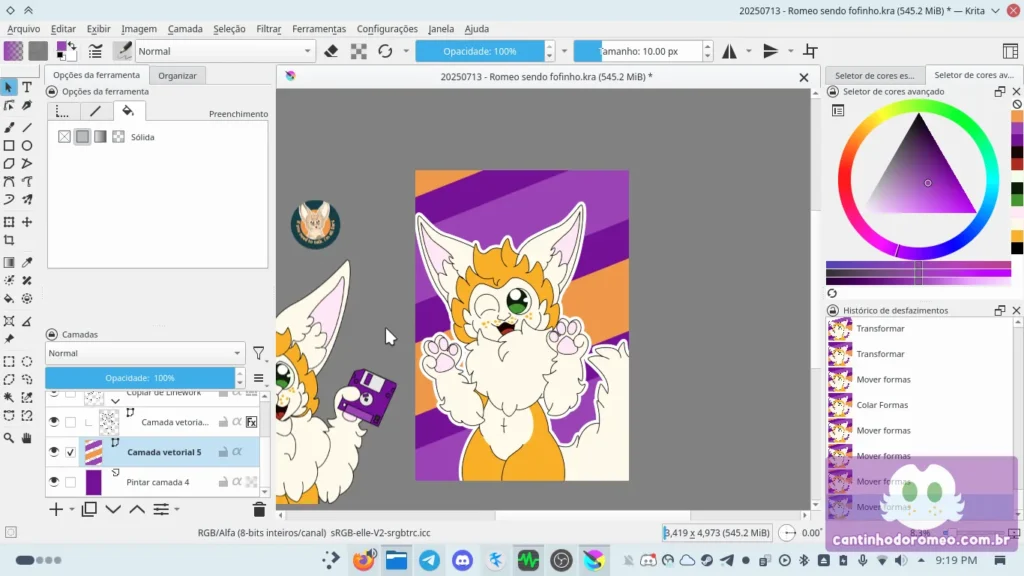Image resolution: width=1024 pixels, height=576 pixels.
Task: Open the Configurações menu
Action: click(387, 29)
